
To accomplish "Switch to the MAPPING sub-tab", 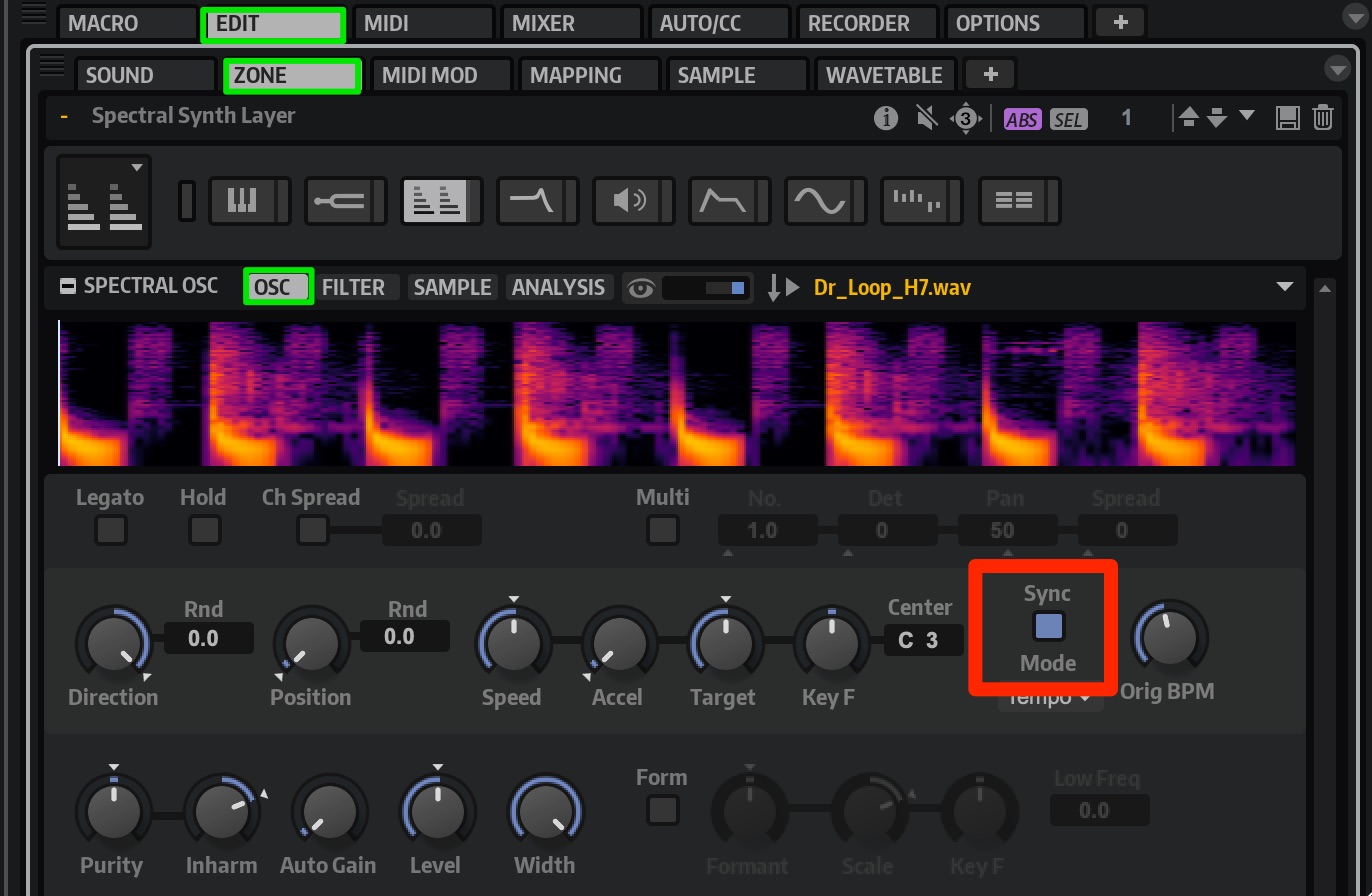I will click(590, 75).
